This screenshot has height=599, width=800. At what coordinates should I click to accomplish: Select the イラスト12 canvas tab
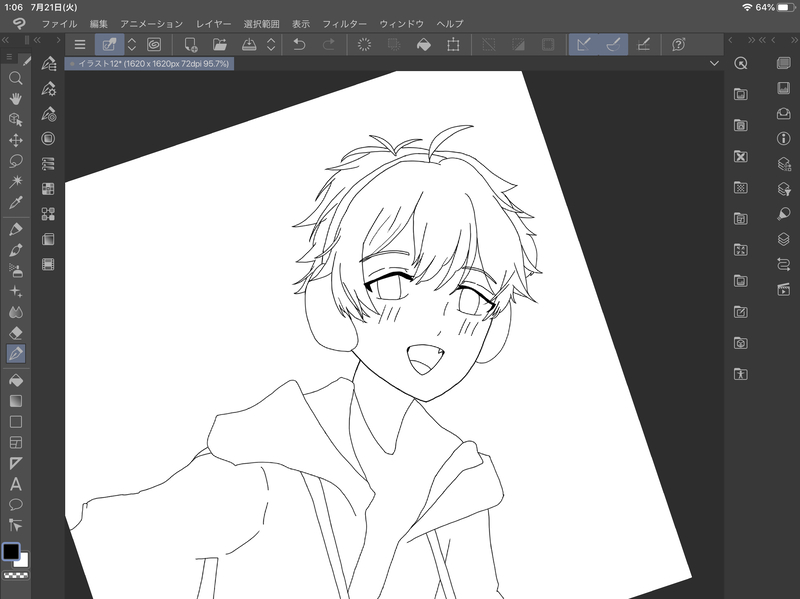tap(149, 64)
